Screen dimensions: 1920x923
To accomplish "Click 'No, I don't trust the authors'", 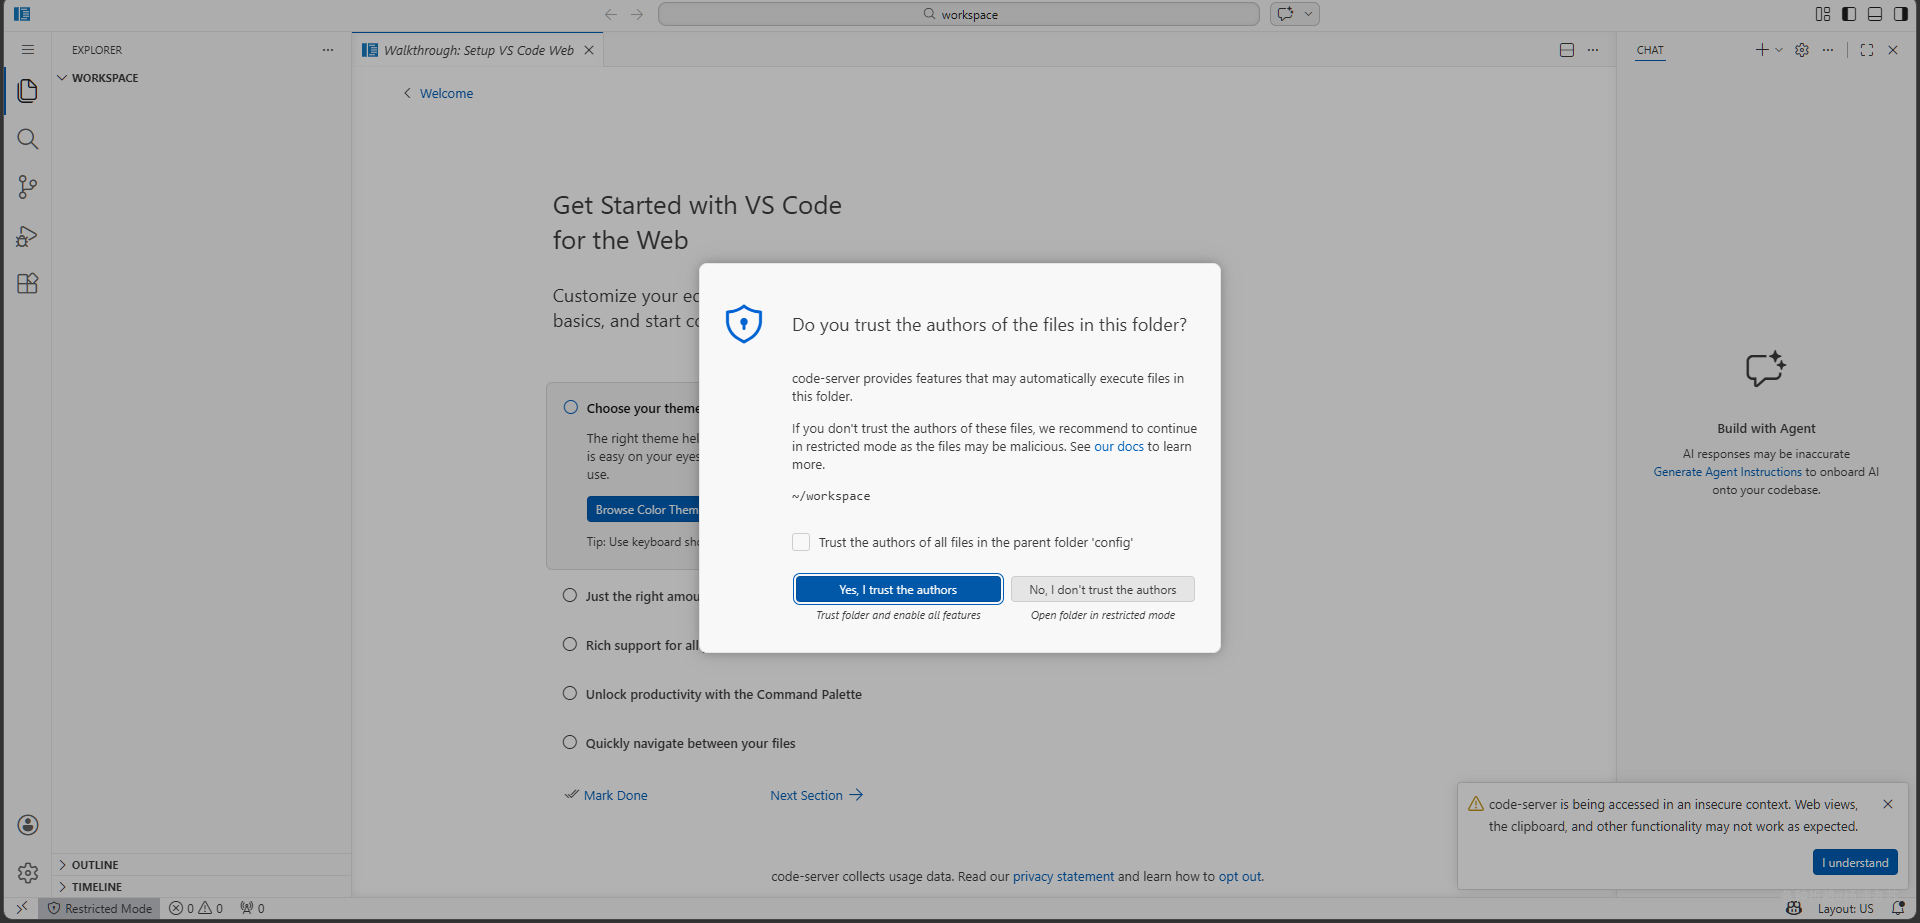I will click(x=1103, y=590).
